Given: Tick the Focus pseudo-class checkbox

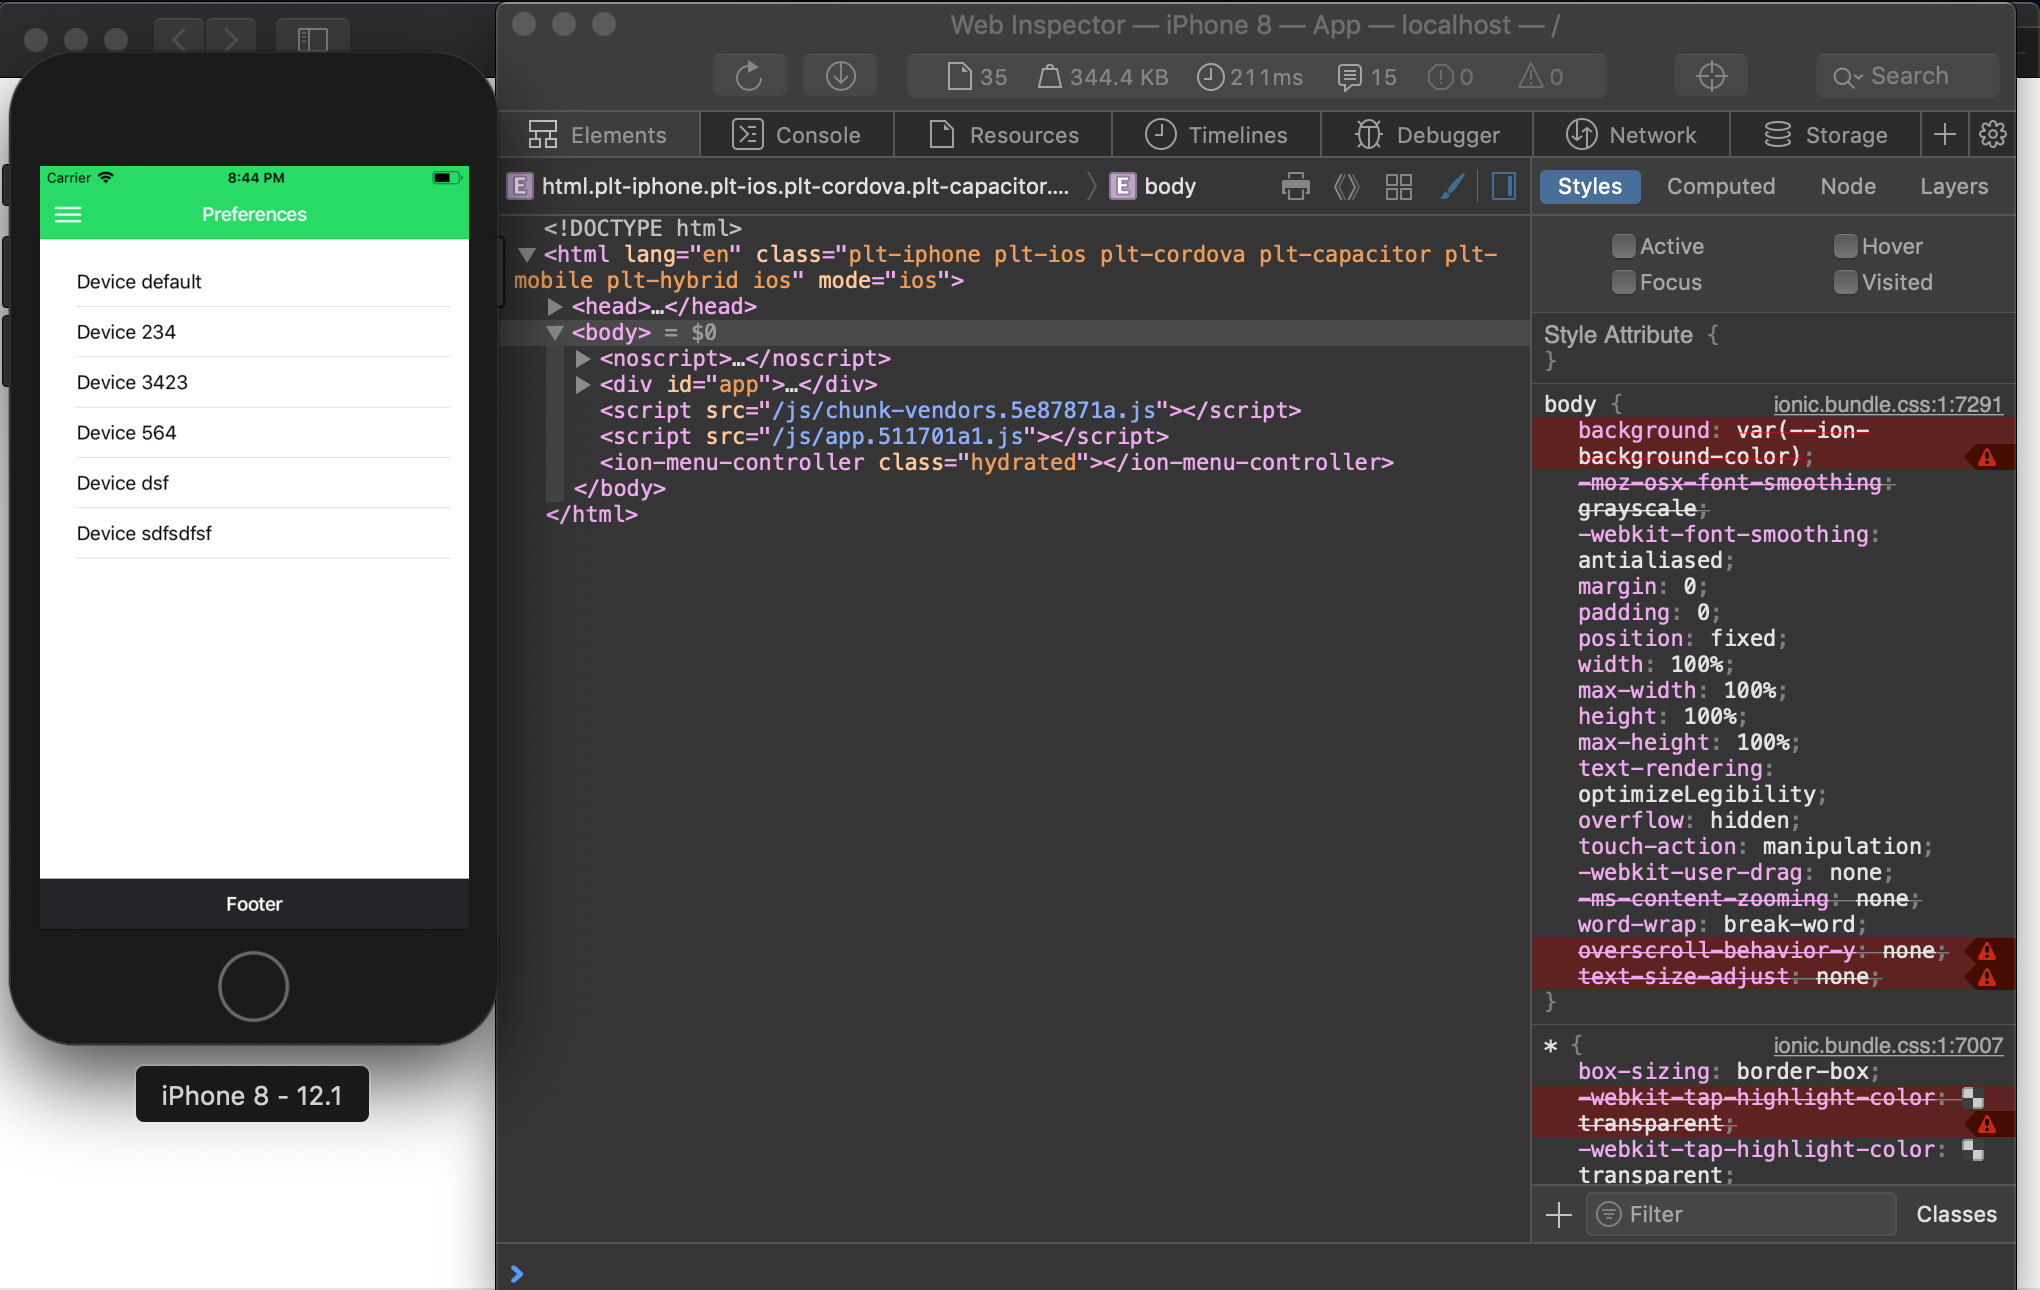Looking at the screenshot, I should 1623,282.
